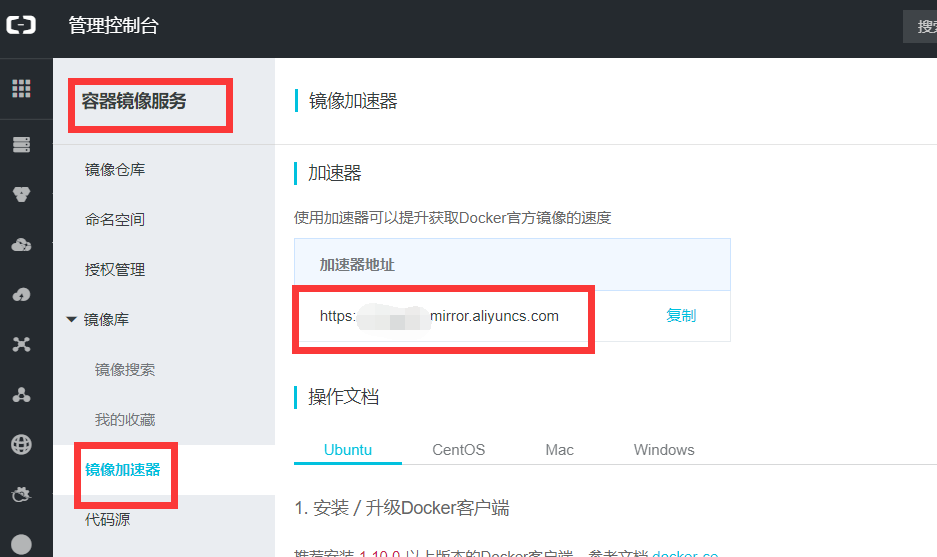The height and width of the screenshot is (557, 937).
Task: Click the search box in the top bar
Action: click(x=920, y=26)
